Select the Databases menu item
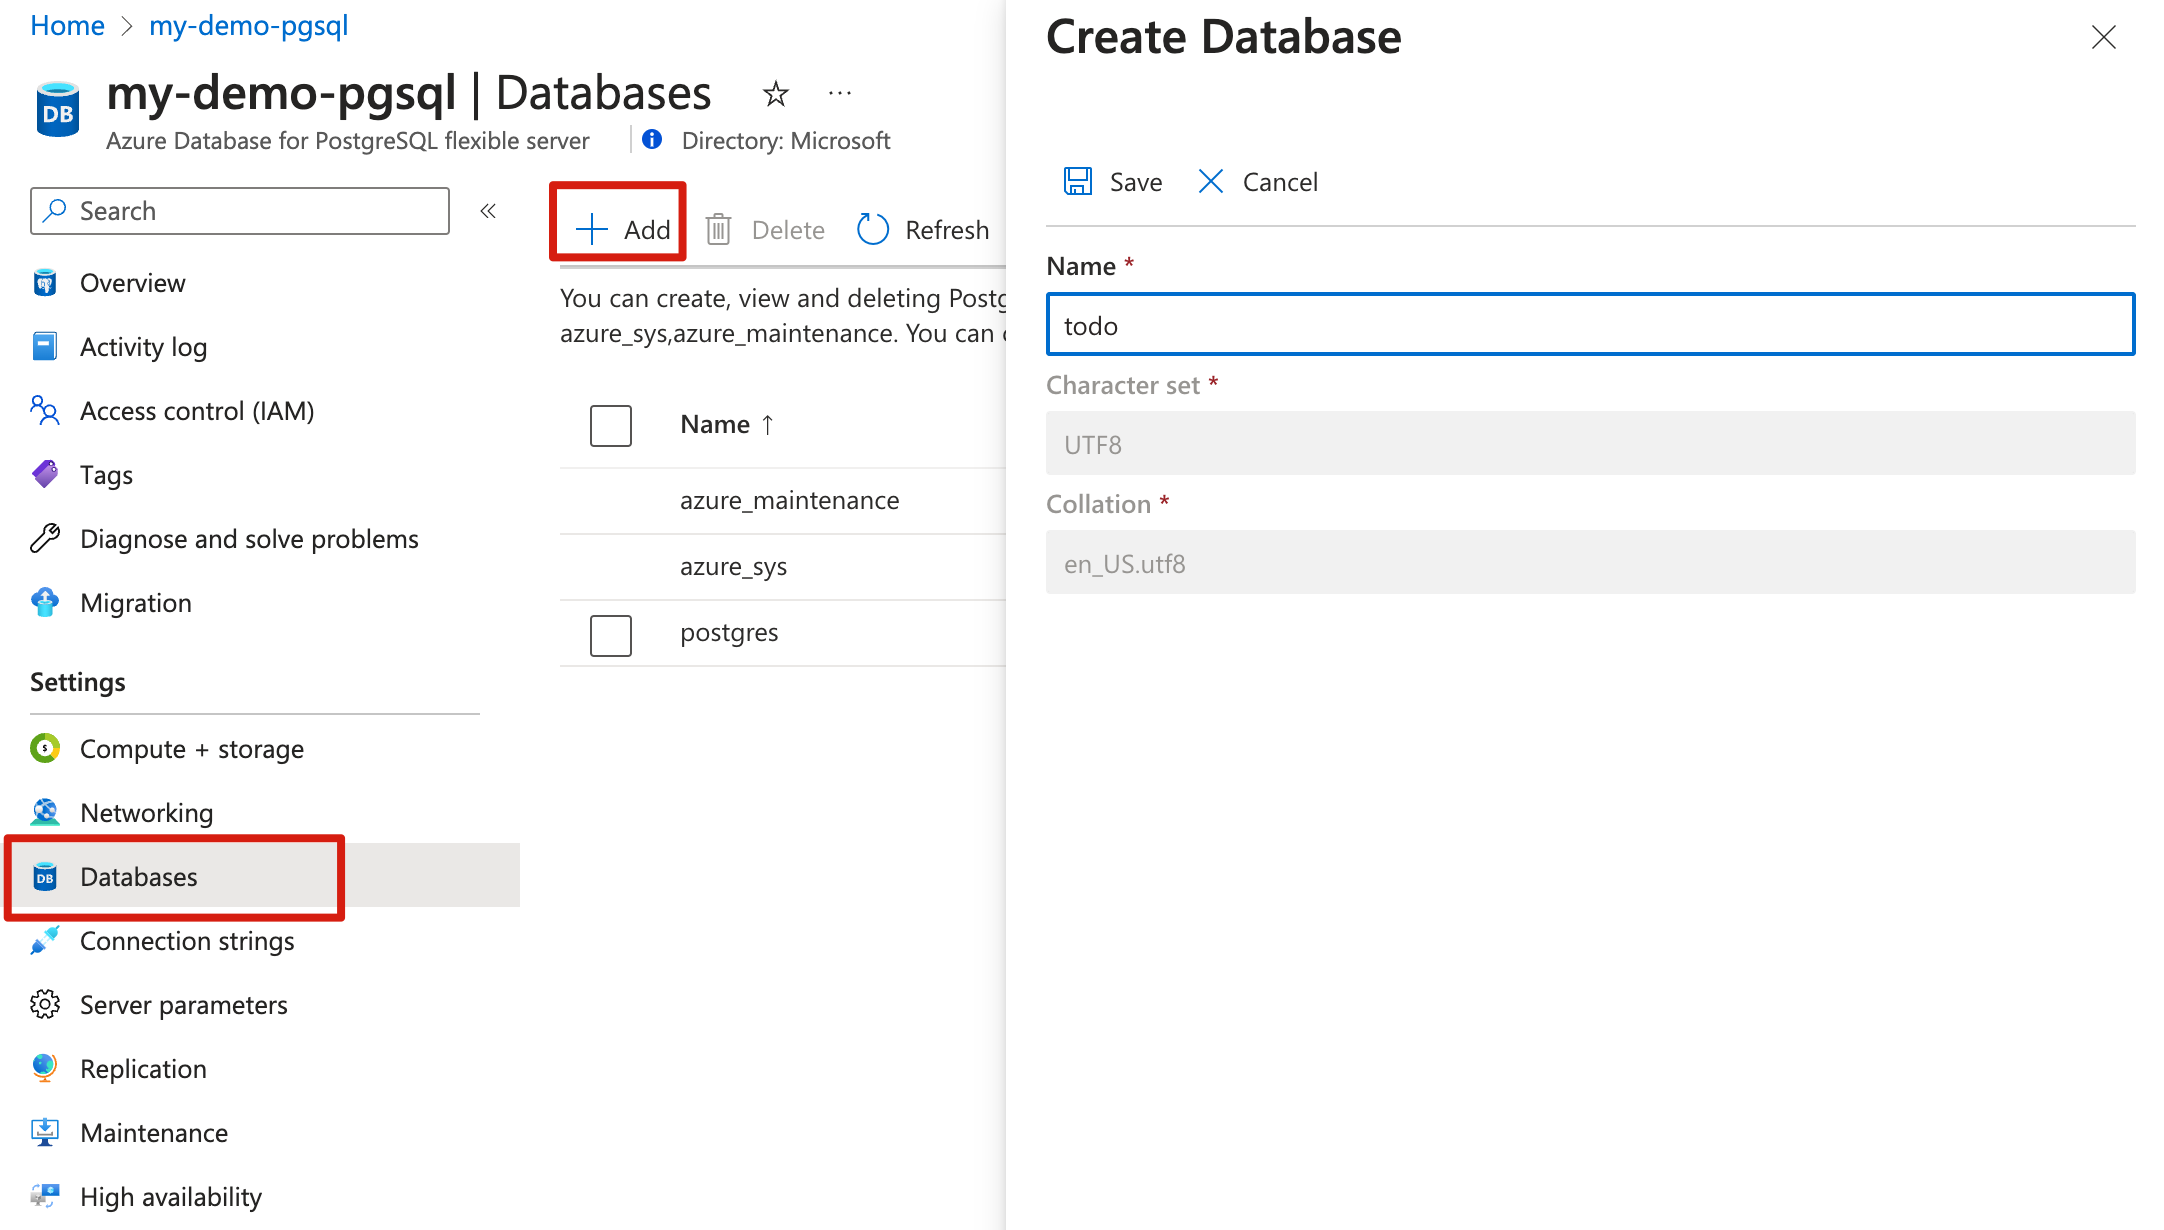2164x1230 pixels. click(138, 876)
